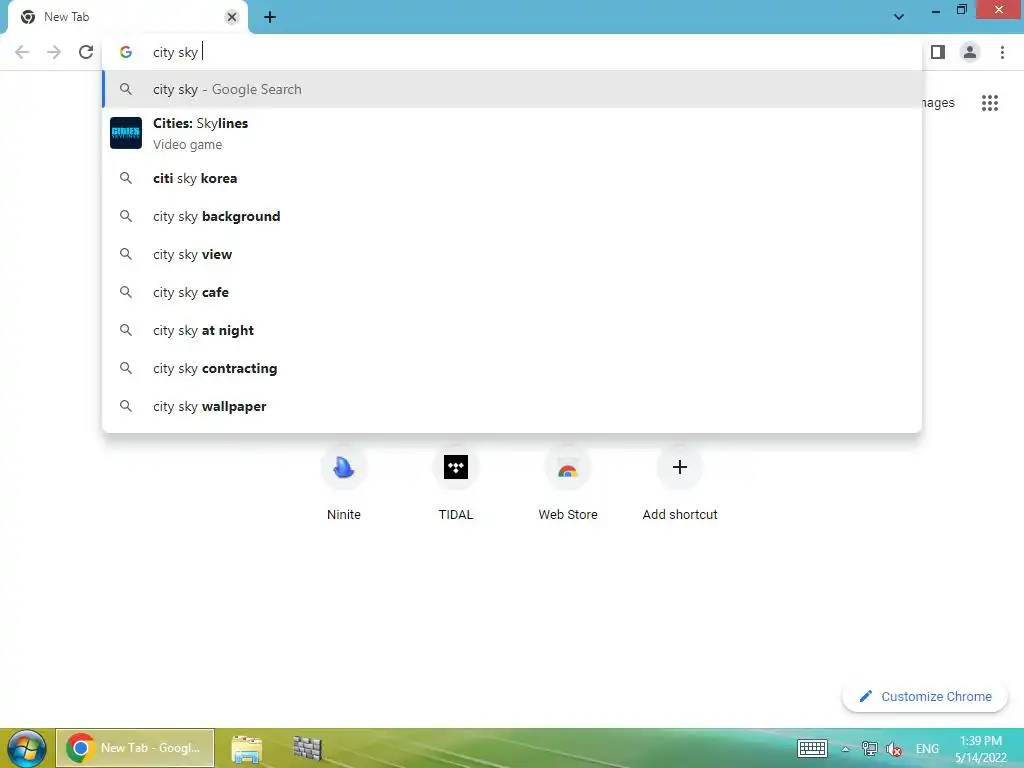The width and height of the screenshot is (1024, 768).
Task: Click the Add shortcut plus tile
Action: click(680, 482)
